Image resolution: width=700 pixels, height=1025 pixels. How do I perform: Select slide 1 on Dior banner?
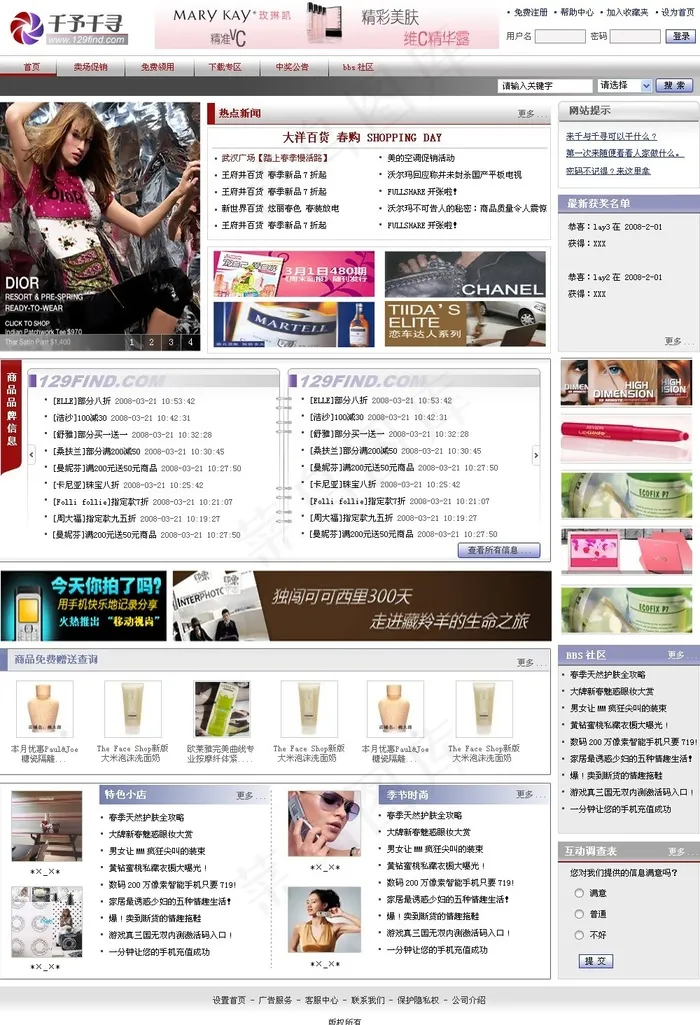(132, 342)
